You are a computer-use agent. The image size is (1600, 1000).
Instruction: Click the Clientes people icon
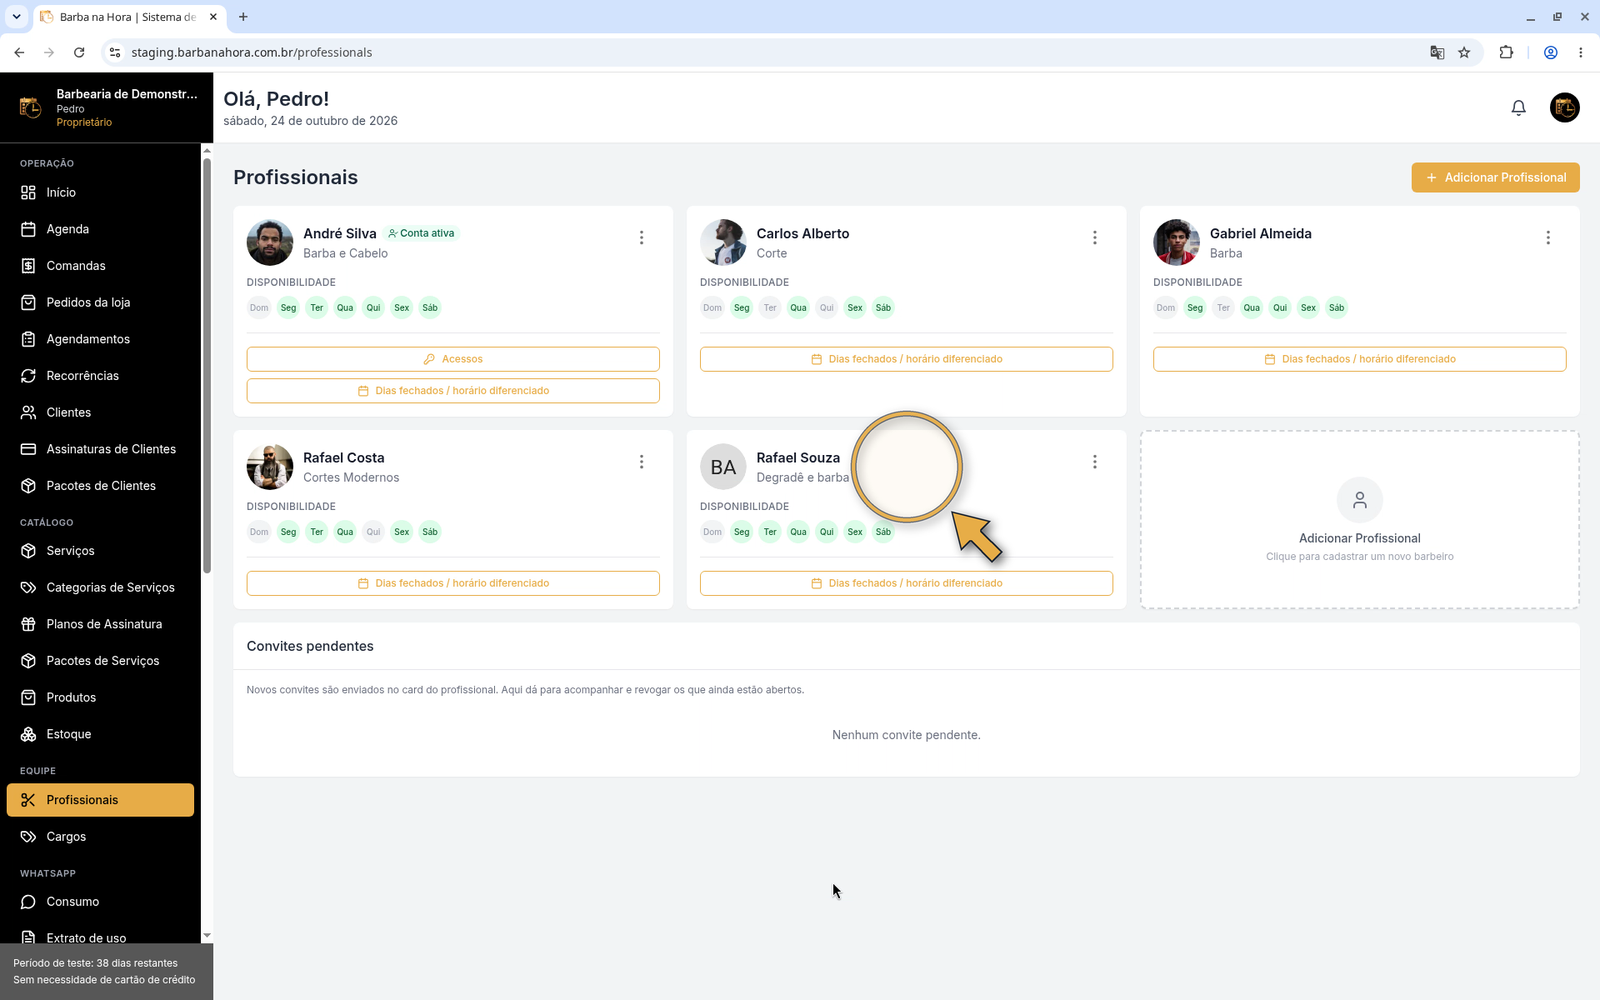pos(28,412)
